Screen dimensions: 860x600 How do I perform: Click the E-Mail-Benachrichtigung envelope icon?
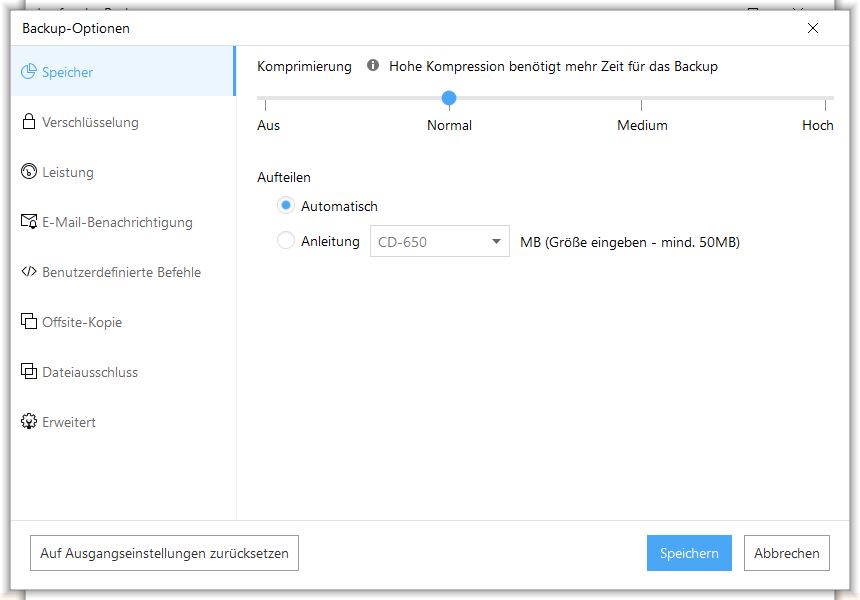pos(29,221)
